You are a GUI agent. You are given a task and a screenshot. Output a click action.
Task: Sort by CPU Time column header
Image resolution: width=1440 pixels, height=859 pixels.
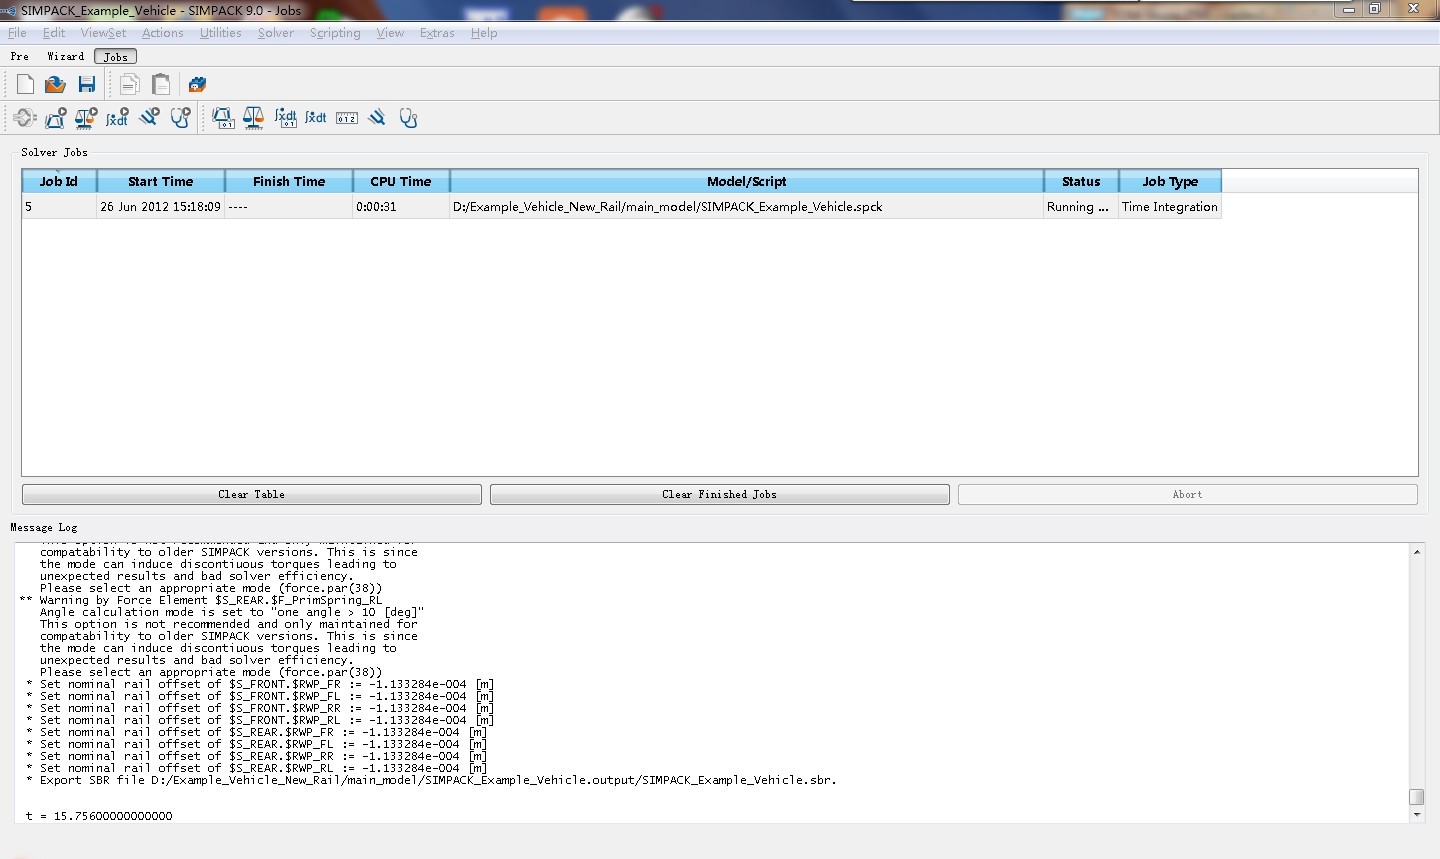coord(401,181)
